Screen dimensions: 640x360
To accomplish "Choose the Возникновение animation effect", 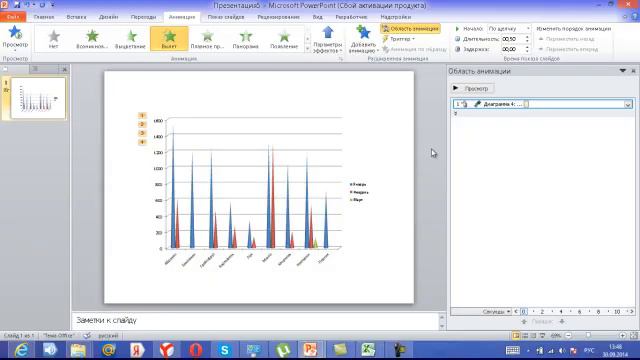I will [x=92, y=39].
